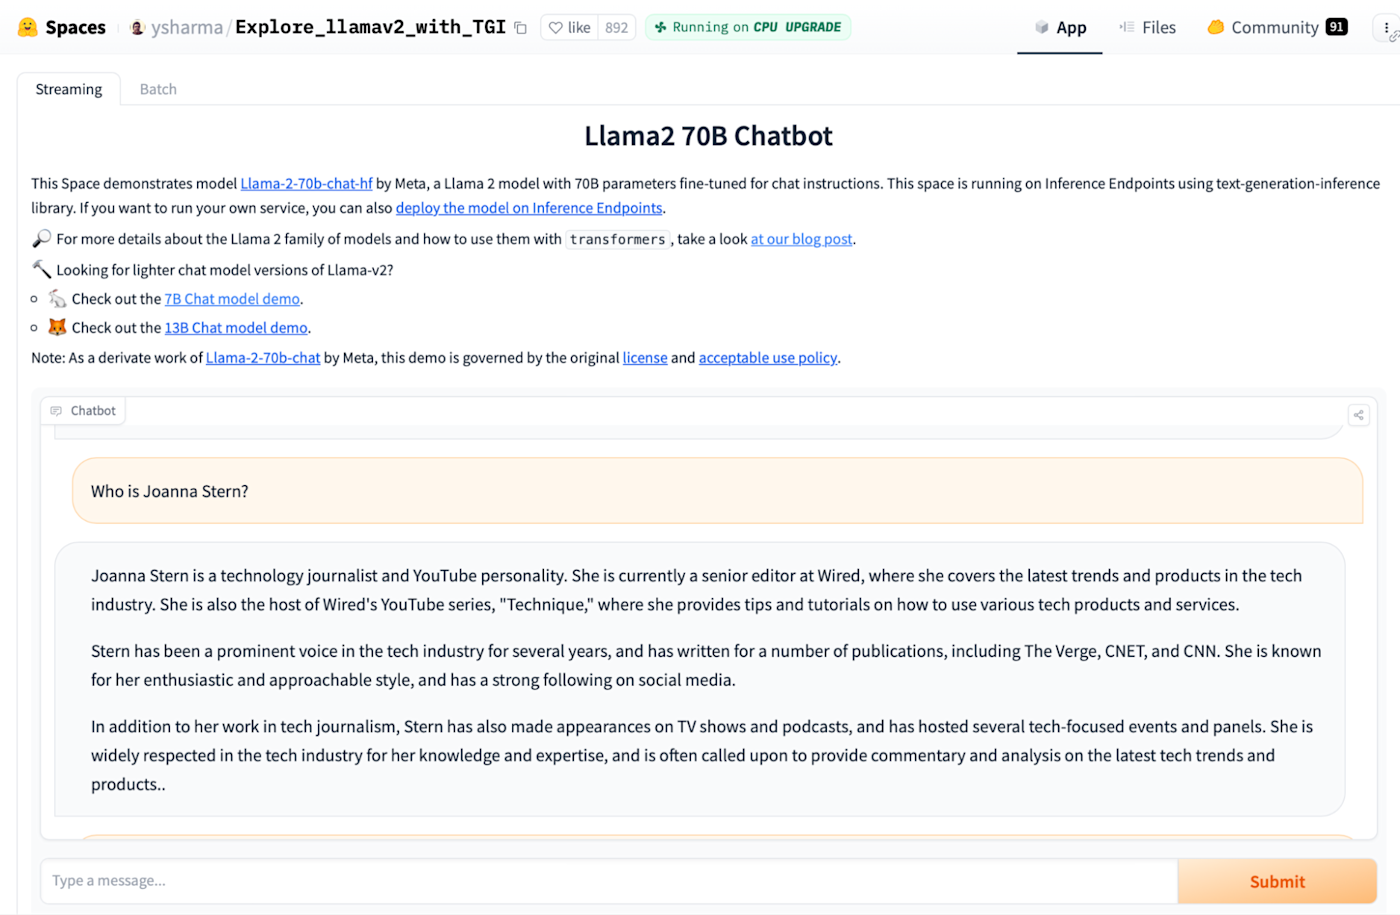The image size is (1400, 915).
Task: Open the 892 likes count
Action: tap(617, 27)
